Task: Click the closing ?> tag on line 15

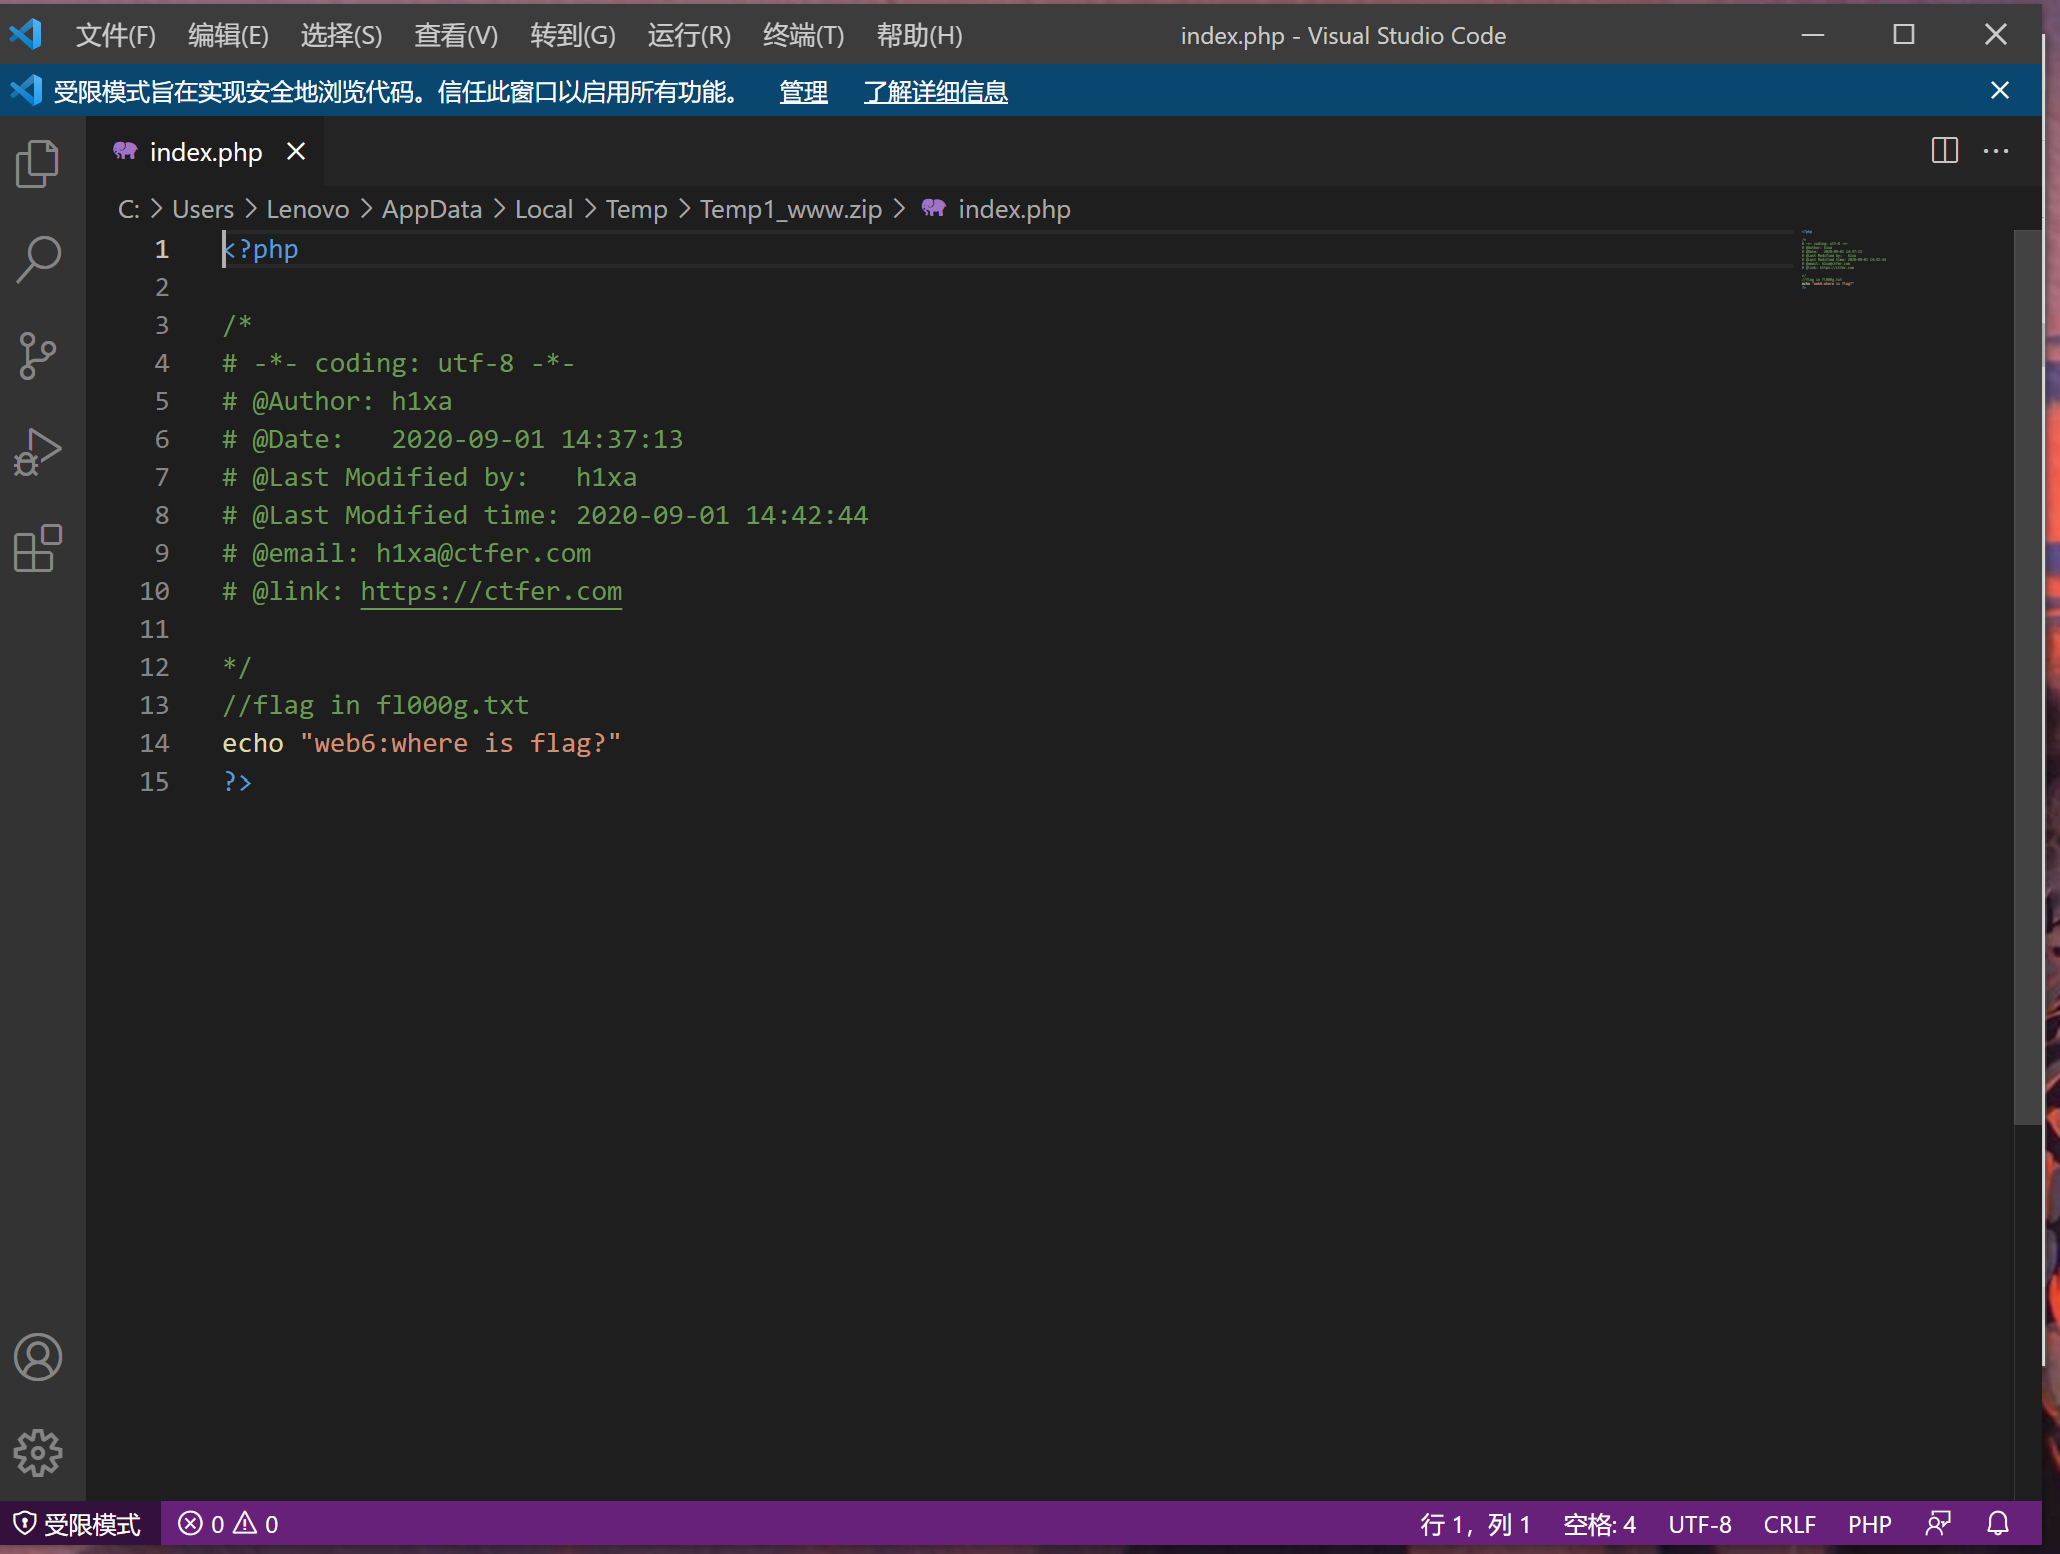Action: (237, 781)
